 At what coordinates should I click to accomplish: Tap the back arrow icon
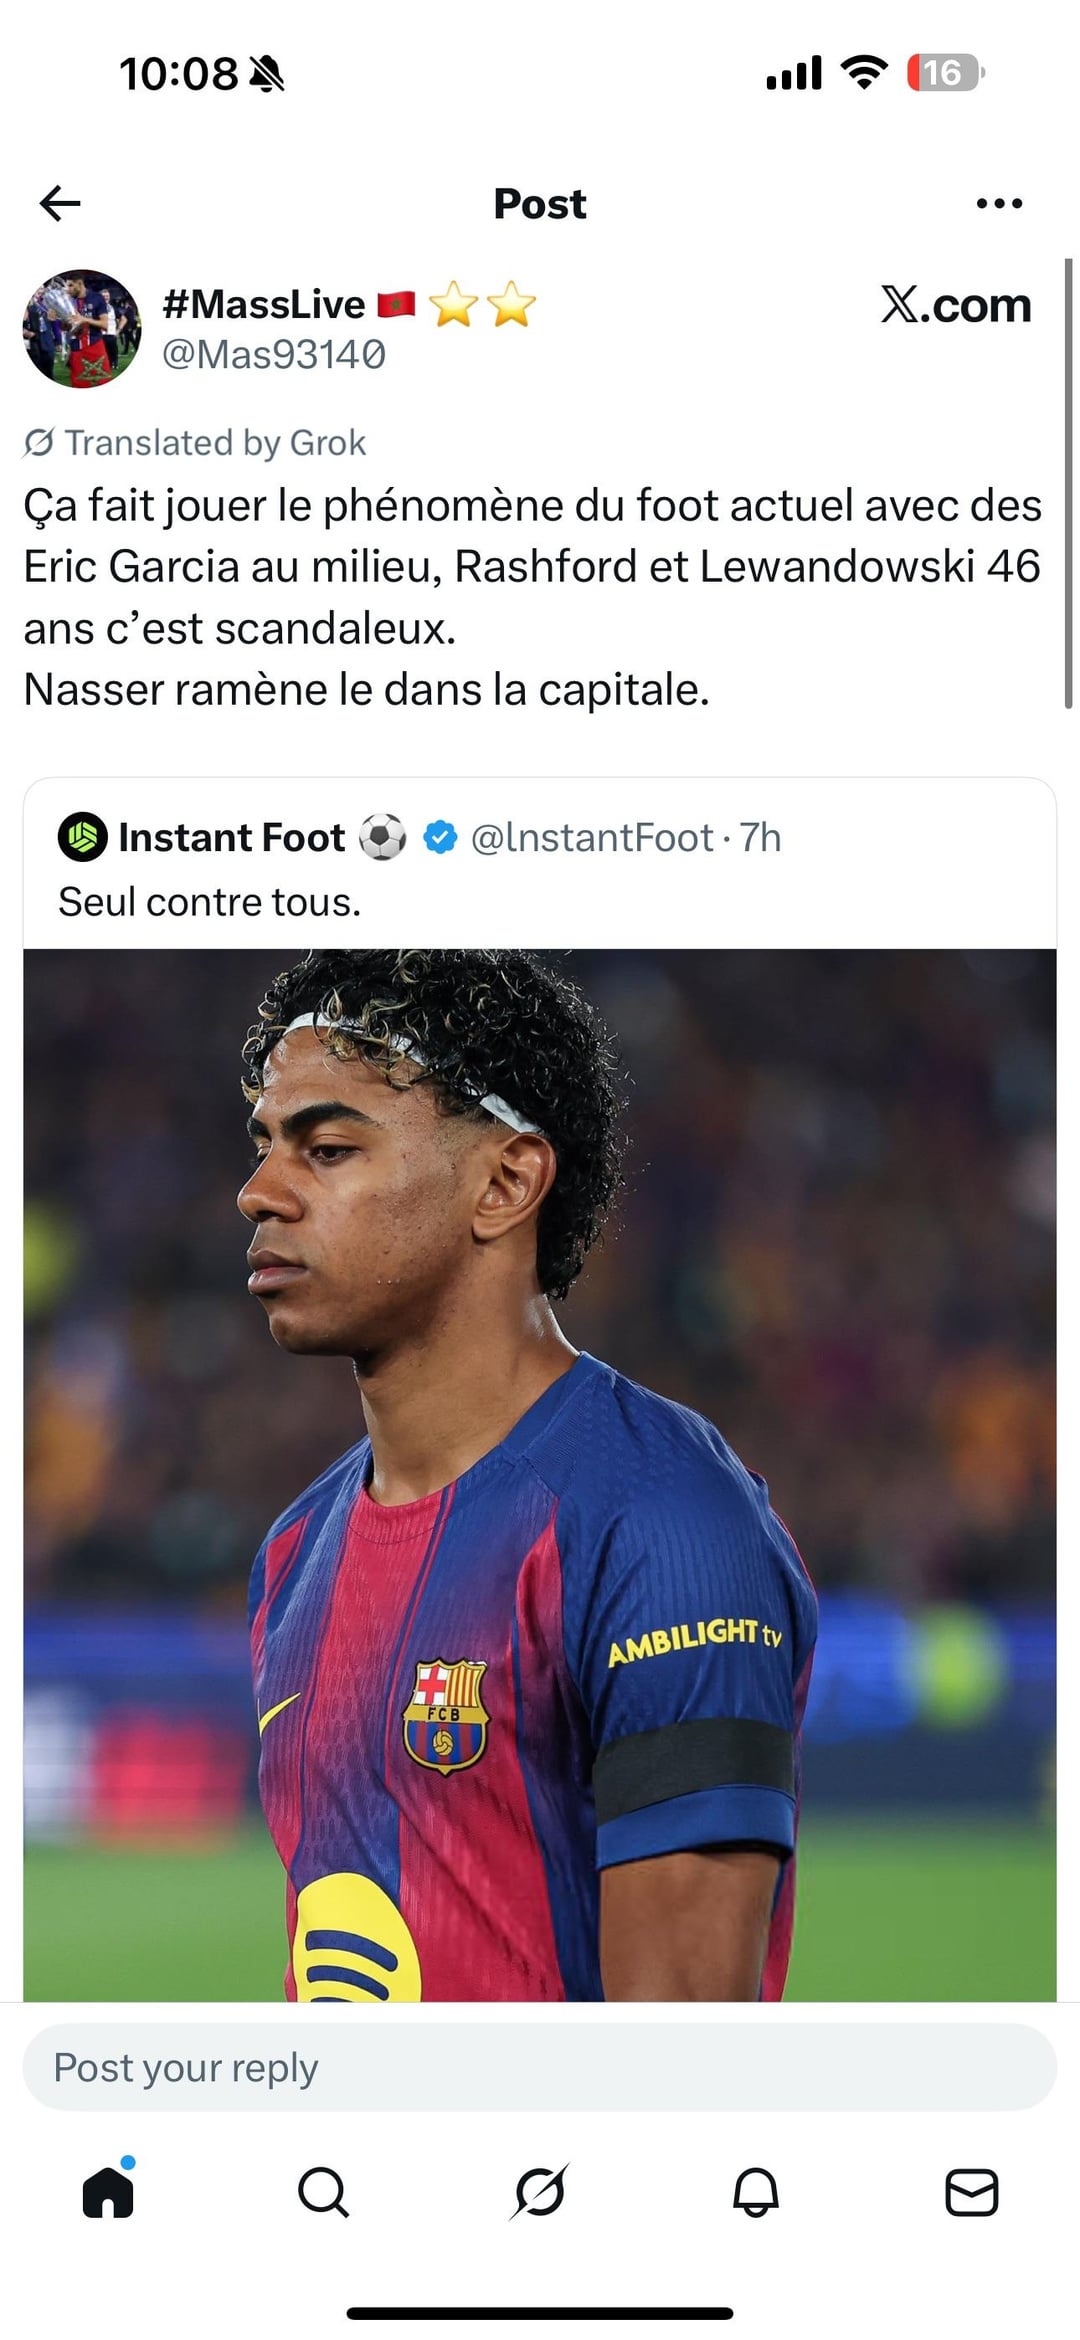[x=60, y=203]
